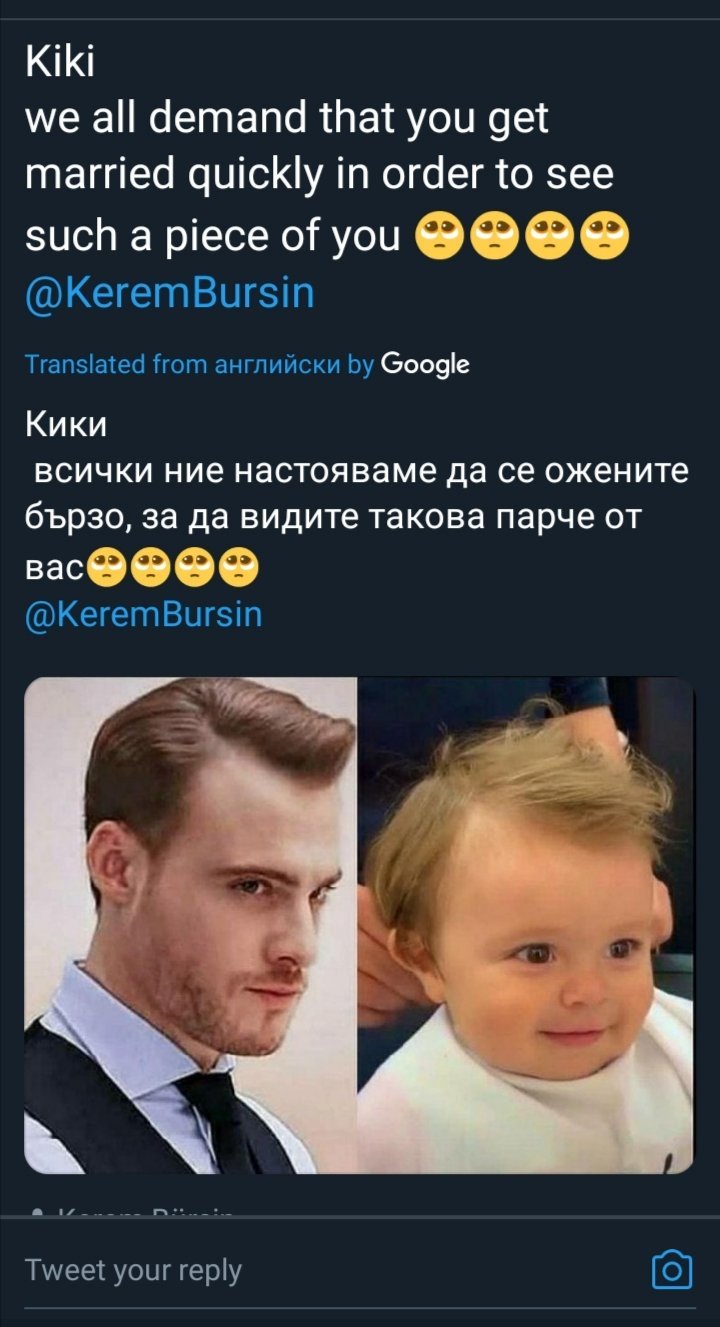720x1327 pixels.
Task: Tap first eye-roll emoji in English tweet
Action: (x=438, y=236)
